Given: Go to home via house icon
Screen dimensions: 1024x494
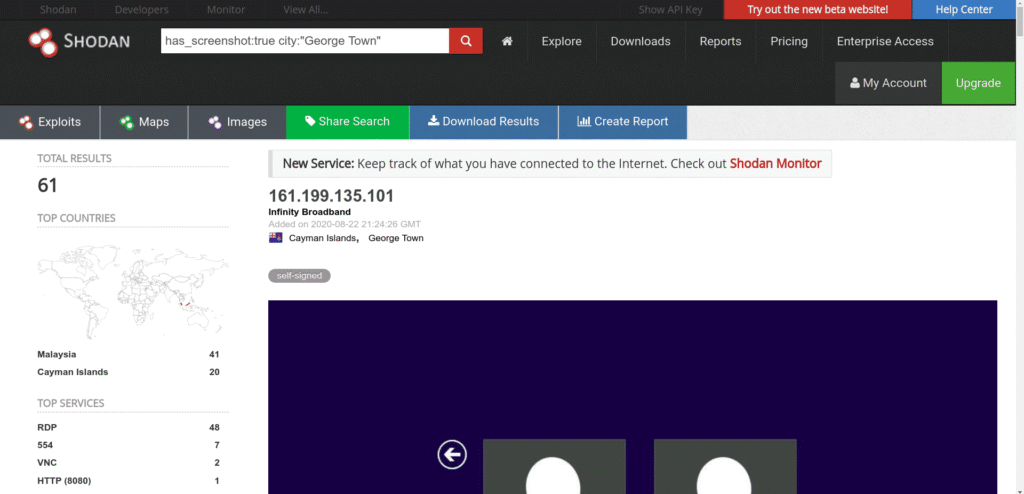Looking at the screenshot, I should coord(507,41).
